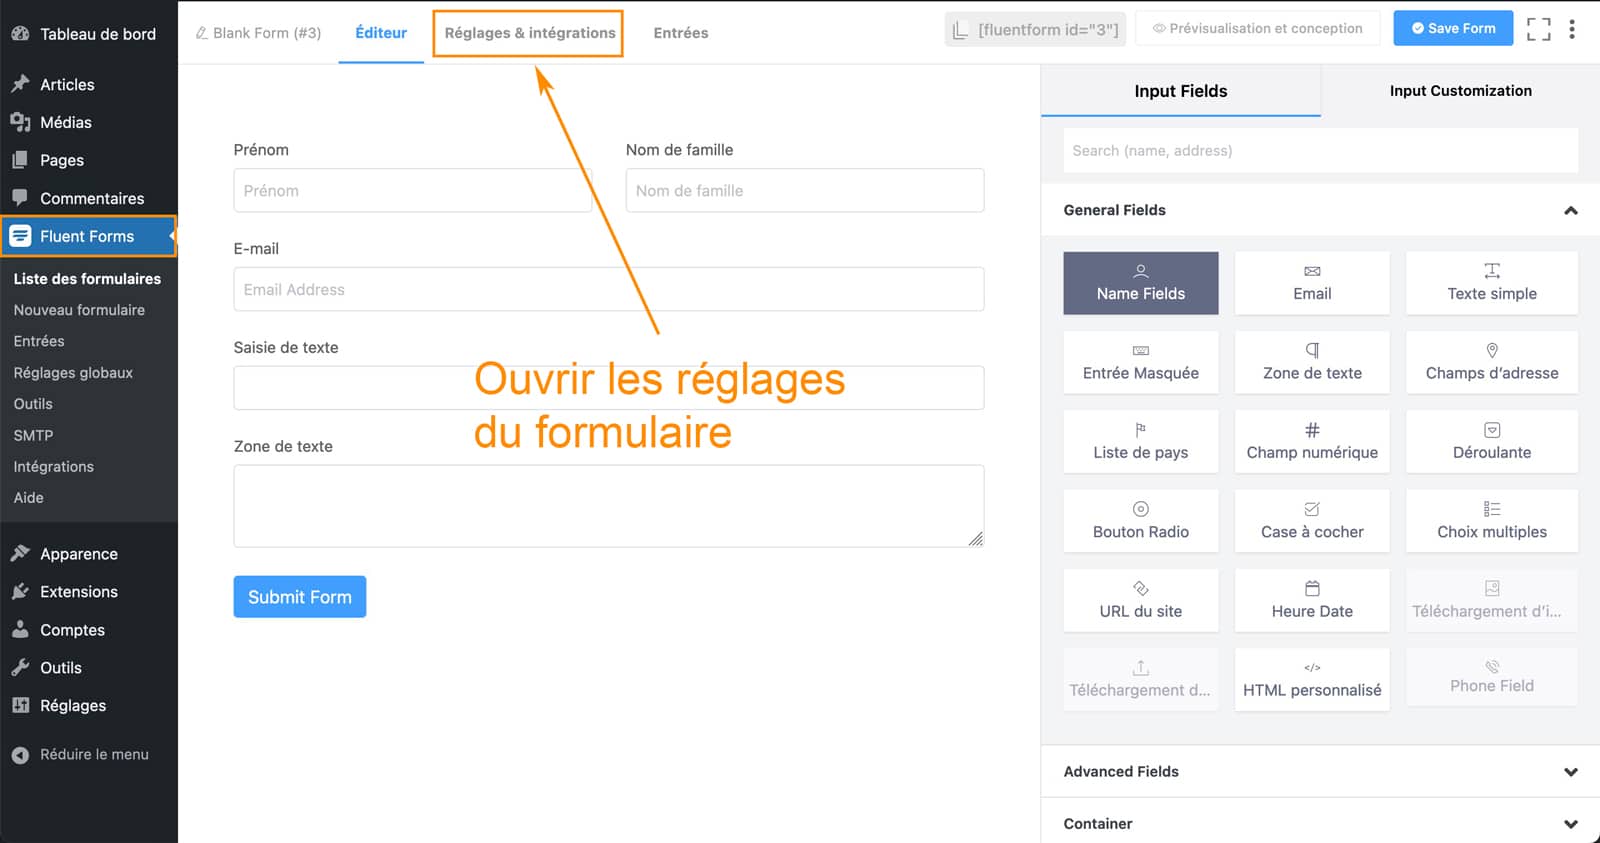Open Réglages globaux submenu link

[x=73, y=373]
